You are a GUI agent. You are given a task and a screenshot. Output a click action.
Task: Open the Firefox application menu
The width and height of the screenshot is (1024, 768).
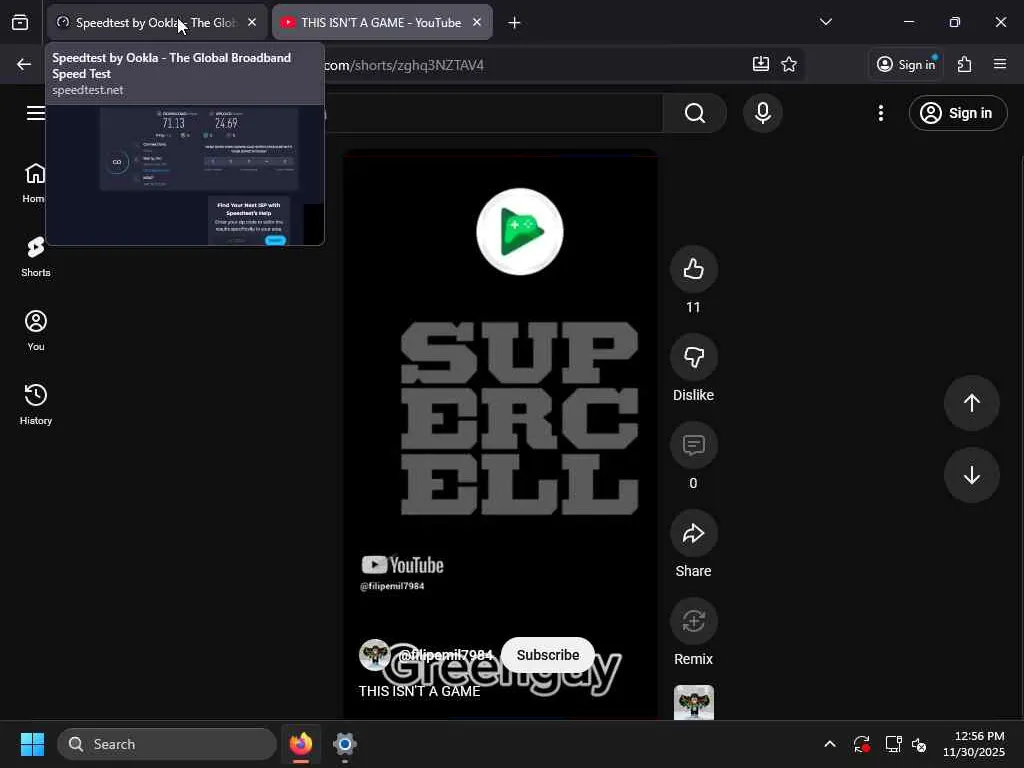pos(1000,64)
